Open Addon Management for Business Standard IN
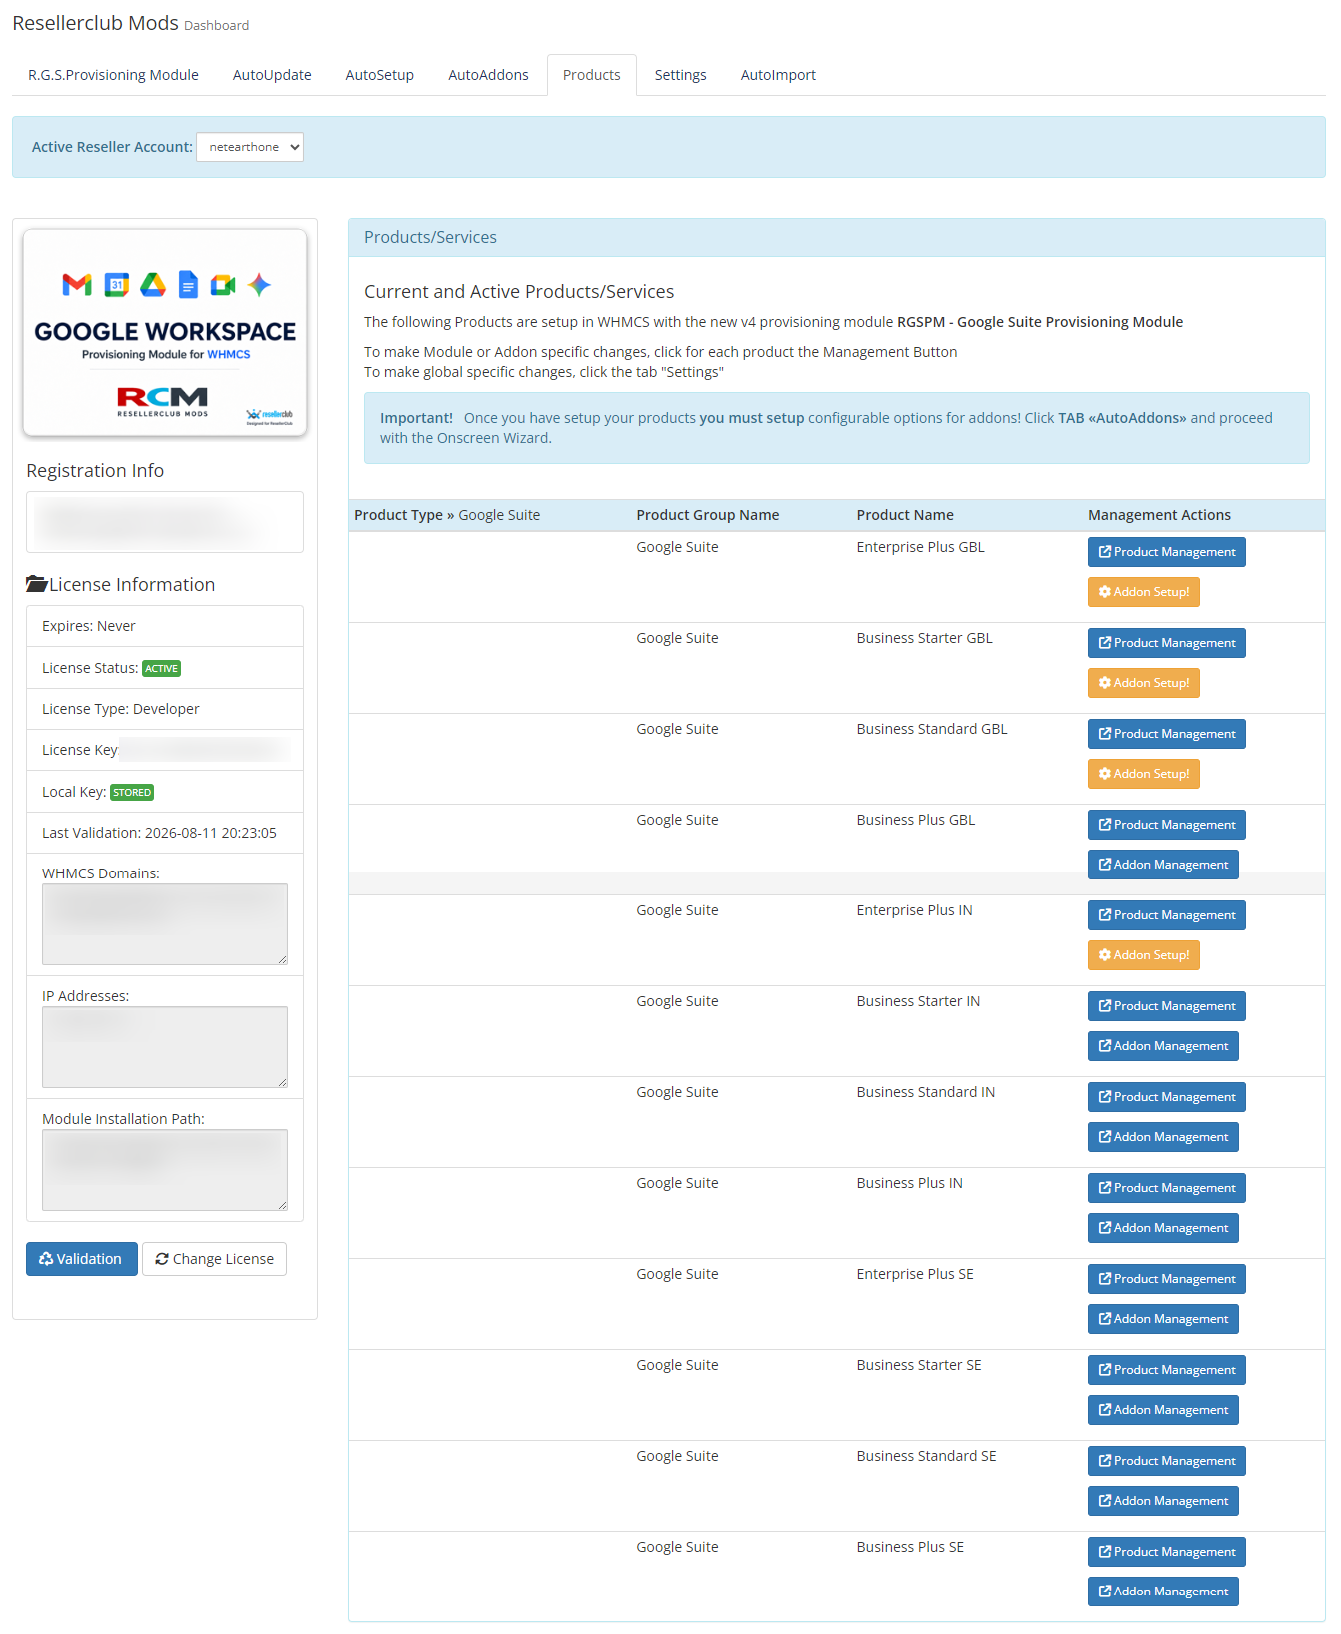Viewport: 1341px width, 1634px height. click(1163, 1137)
